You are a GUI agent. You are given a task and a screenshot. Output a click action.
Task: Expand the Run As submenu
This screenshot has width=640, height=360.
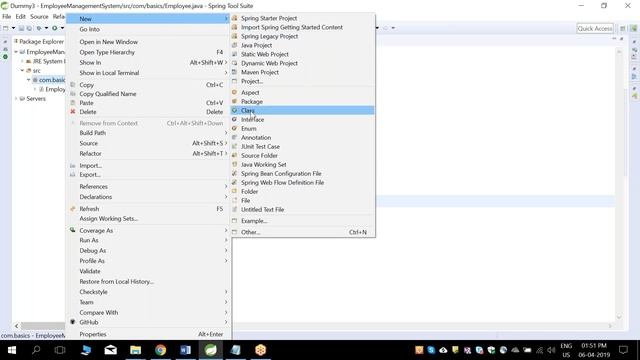click(148, 240)
